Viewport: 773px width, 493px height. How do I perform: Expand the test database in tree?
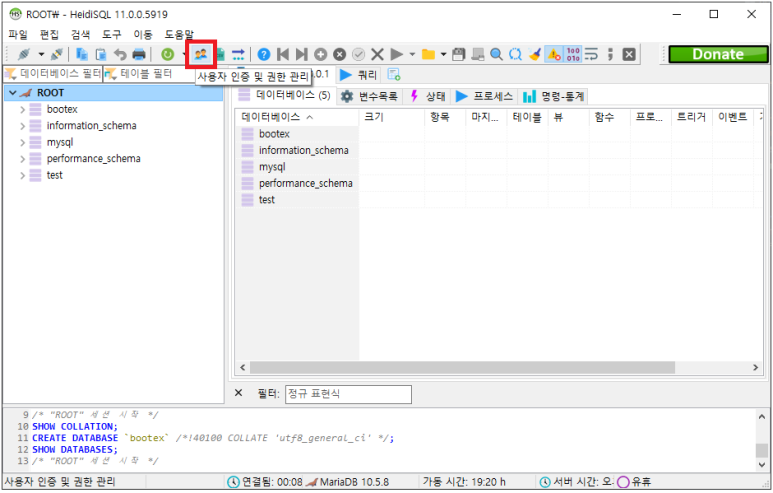coord(22,176)
